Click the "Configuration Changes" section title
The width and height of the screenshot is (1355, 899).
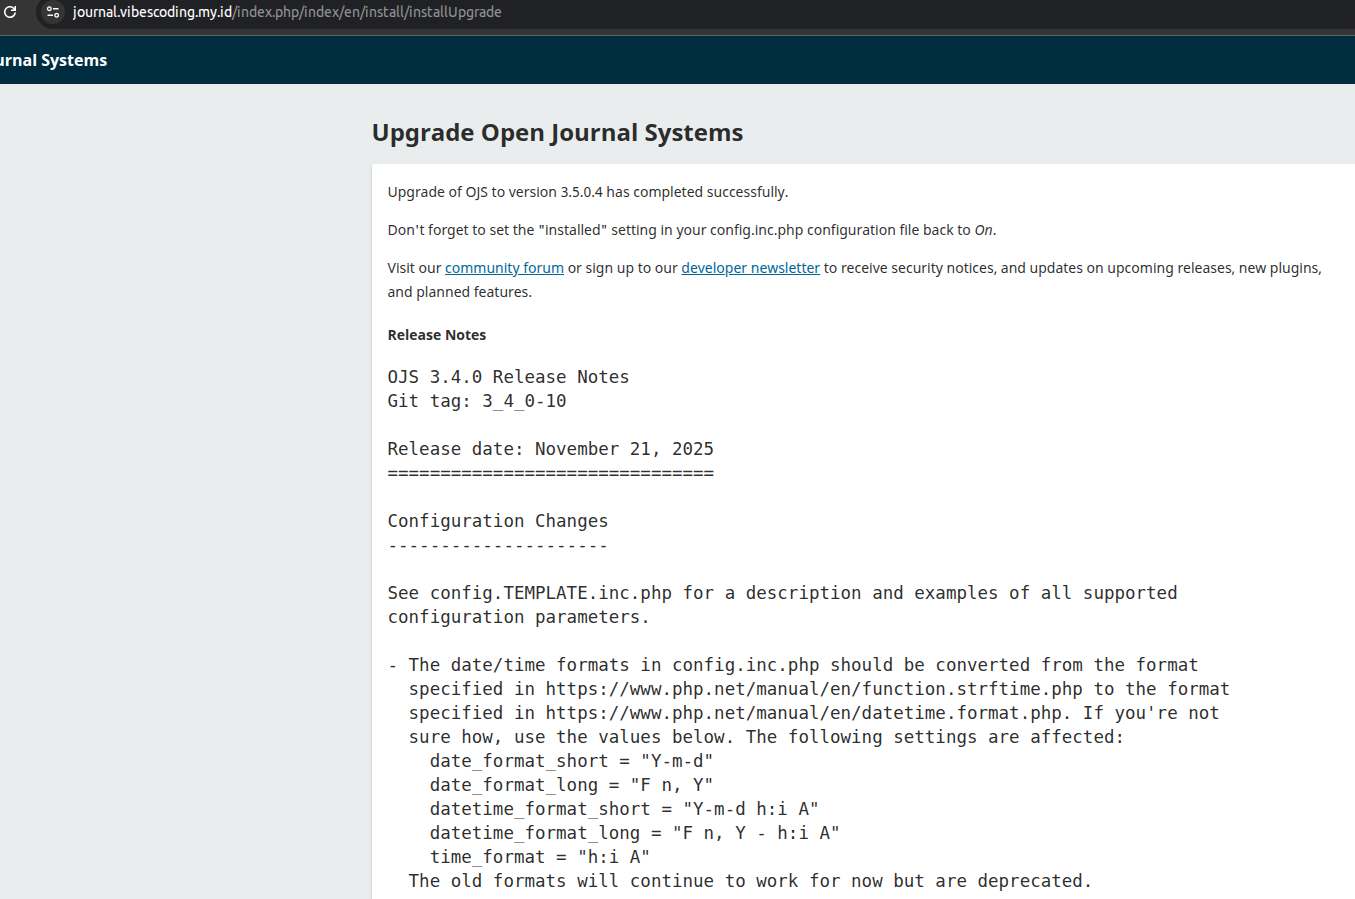tap(498, 521)
